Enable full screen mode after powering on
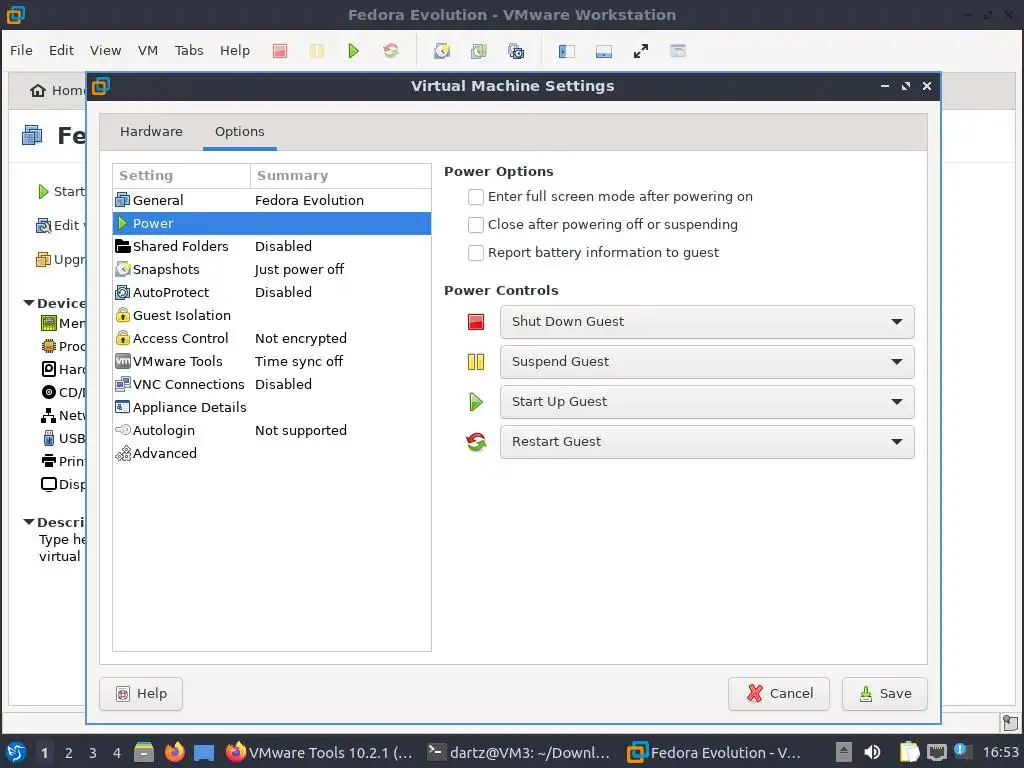This screenshot has width=1024, height=768. coord(476,197)
